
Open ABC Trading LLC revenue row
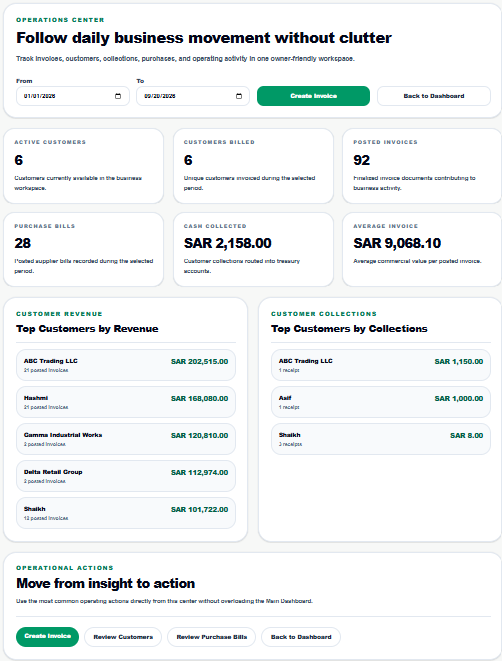tap(126, 365)
